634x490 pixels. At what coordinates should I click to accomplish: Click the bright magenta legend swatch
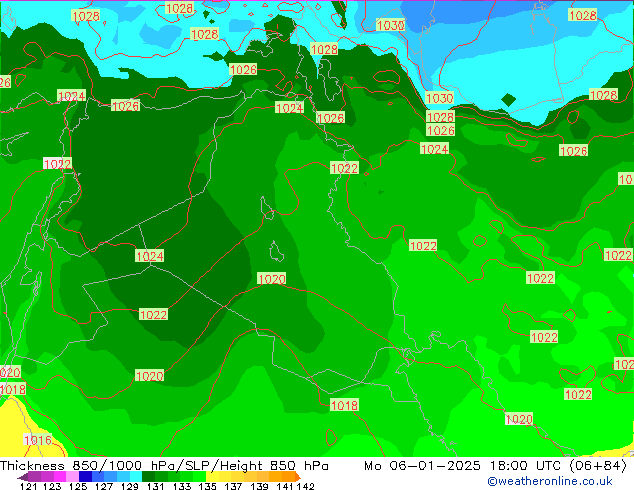tap(60, 476)
